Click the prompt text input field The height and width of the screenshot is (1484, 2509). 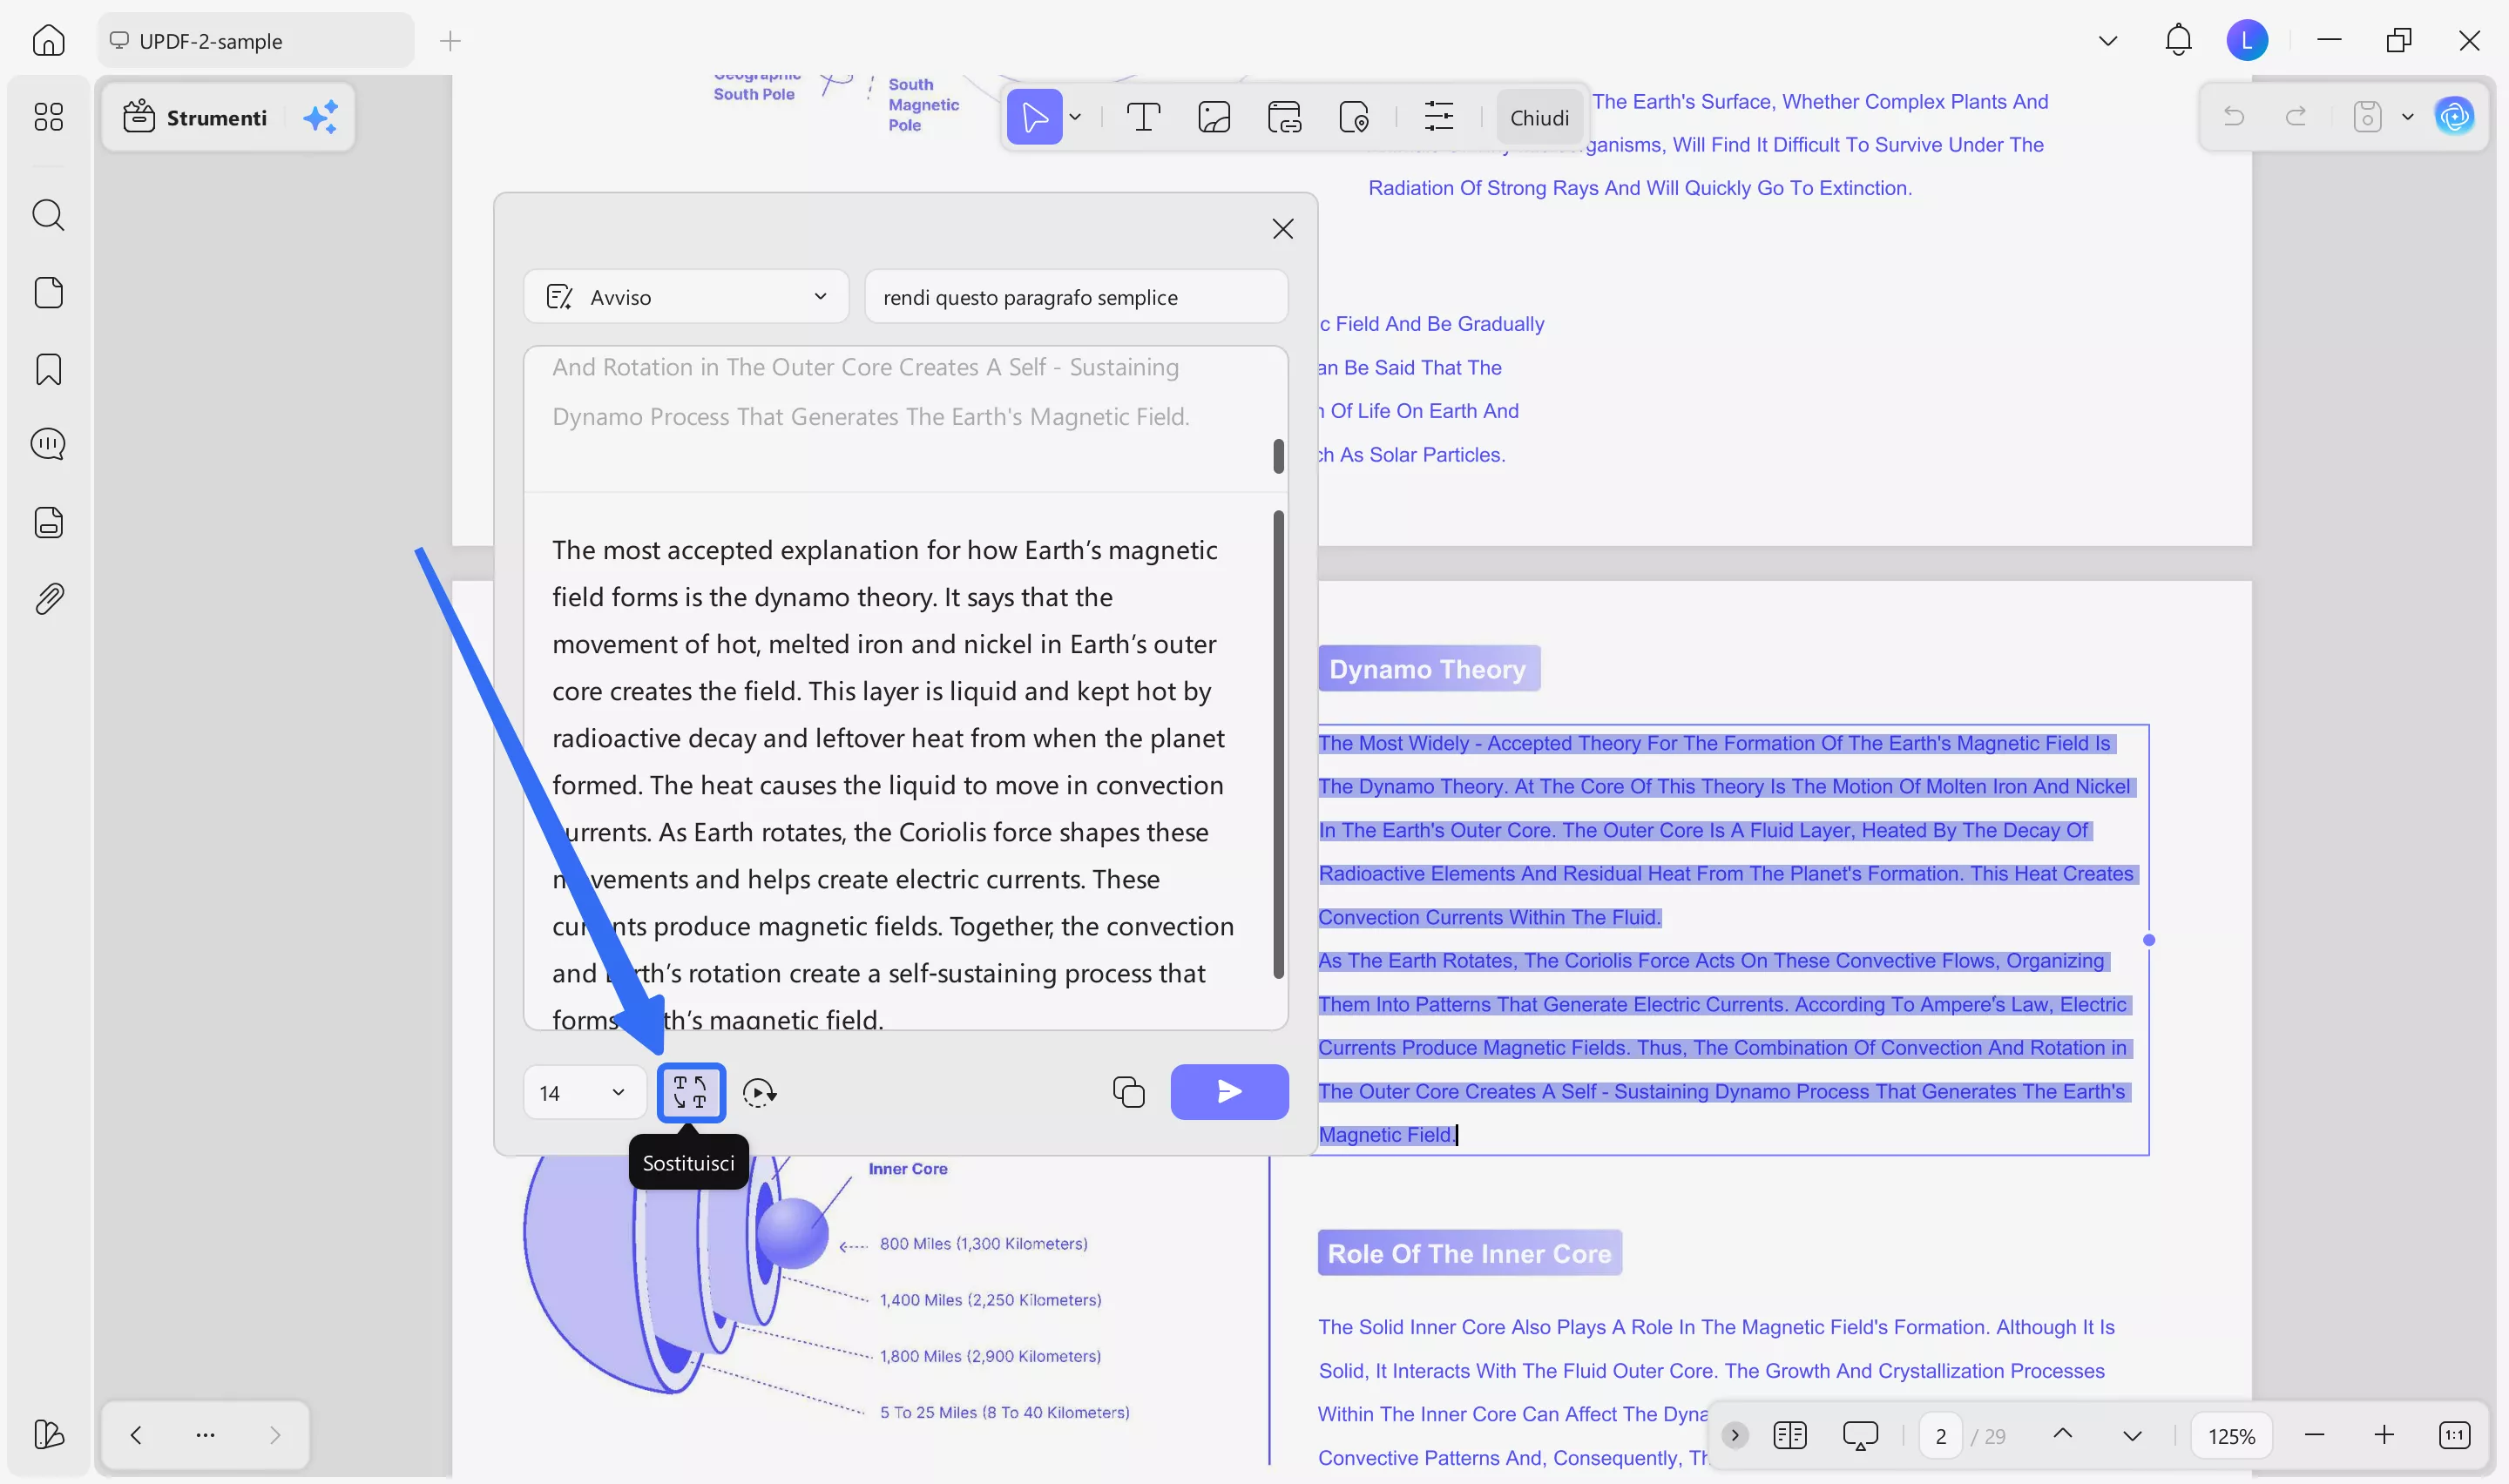click(1075, 297)
